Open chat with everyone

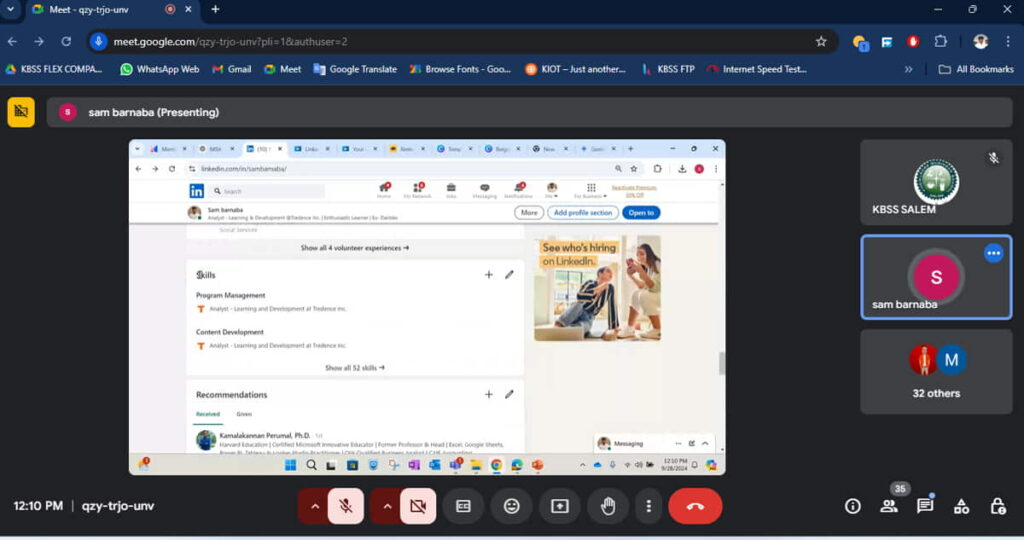pos(925,506)
